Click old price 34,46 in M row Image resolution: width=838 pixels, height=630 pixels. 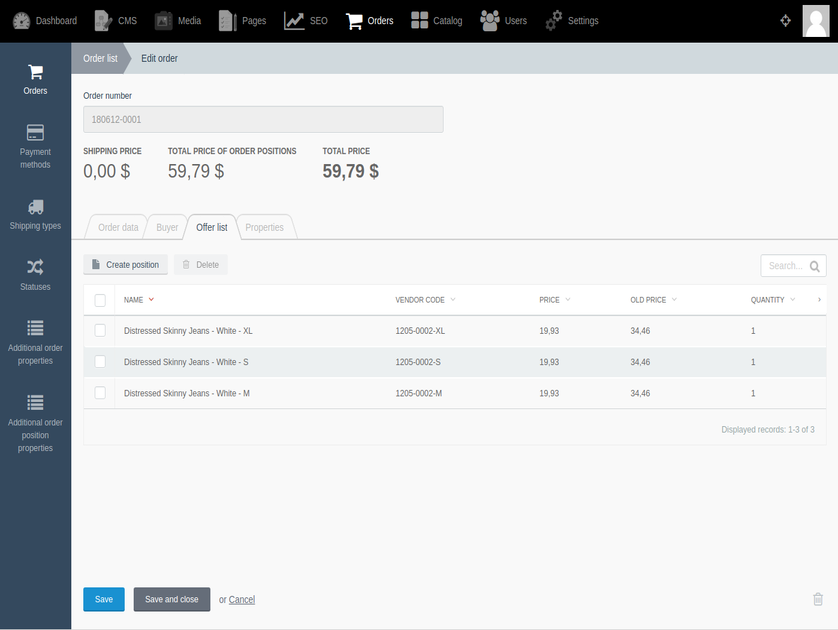click(x=640, y=393)
